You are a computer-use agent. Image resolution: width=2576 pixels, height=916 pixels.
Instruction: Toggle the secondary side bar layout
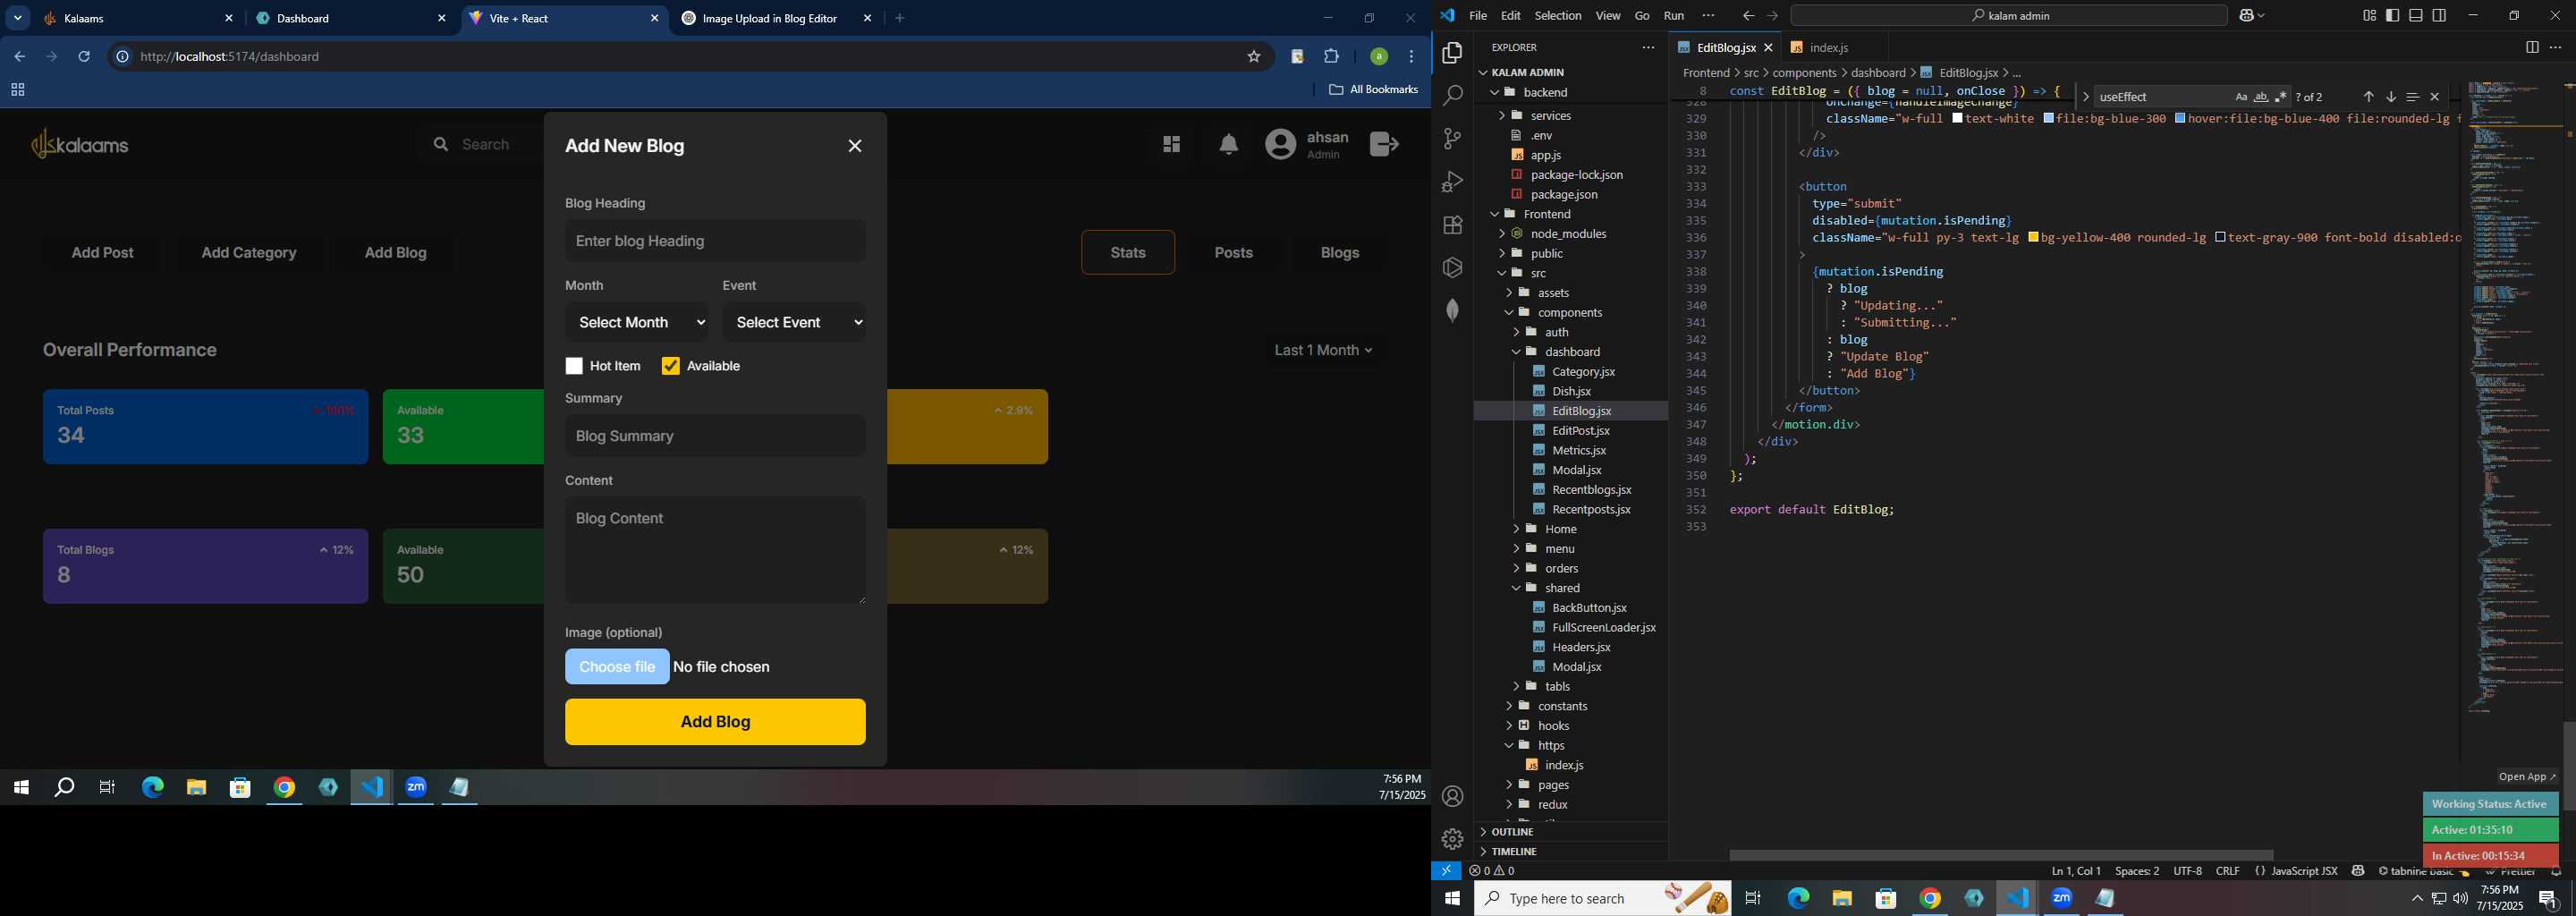coord(2439,16)
